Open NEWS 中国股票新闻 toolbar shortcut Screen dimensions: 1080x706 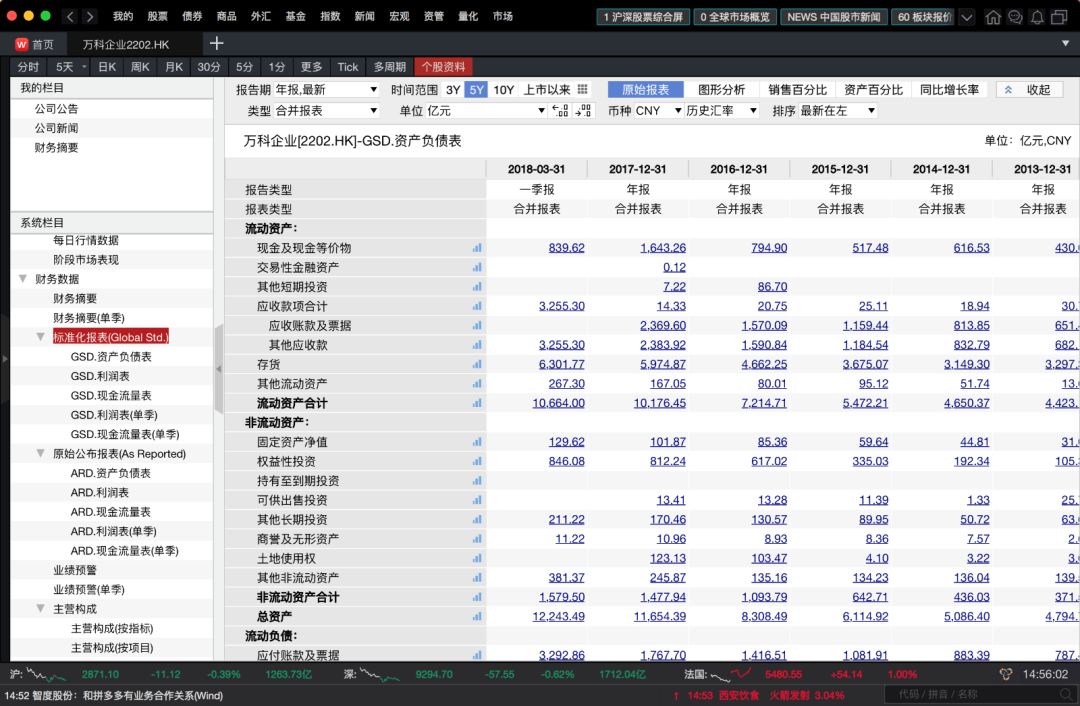click(x=835, y=17)
